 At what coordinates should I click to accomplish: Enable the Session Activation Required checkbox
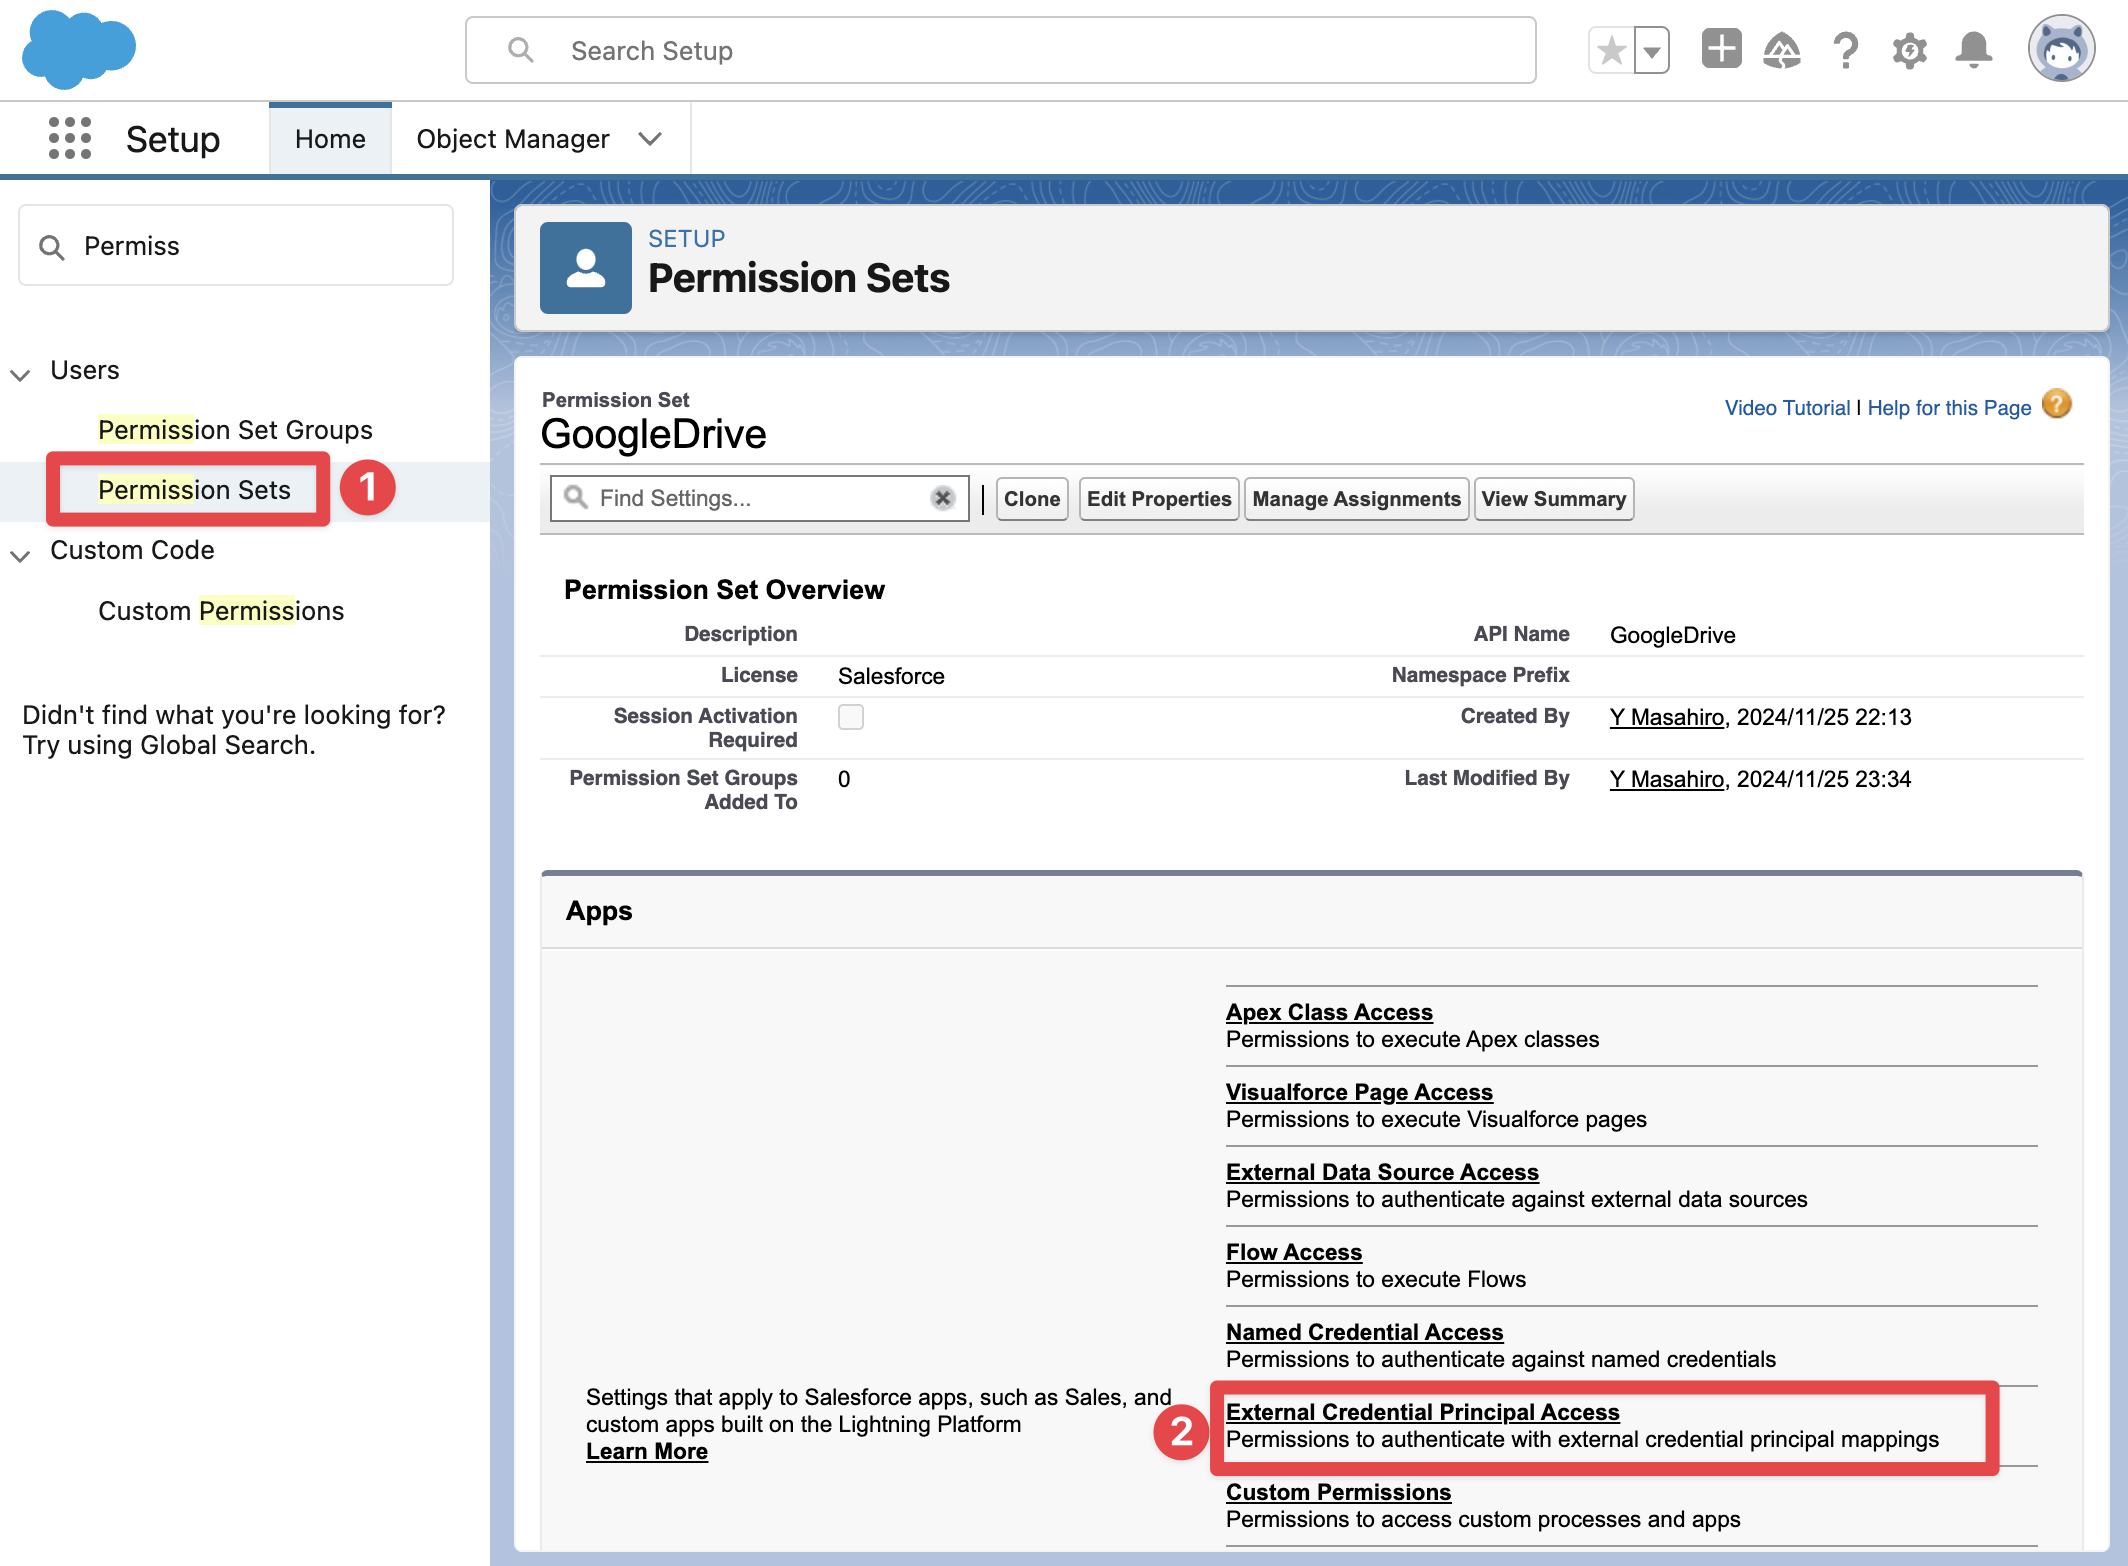[850, 717]
